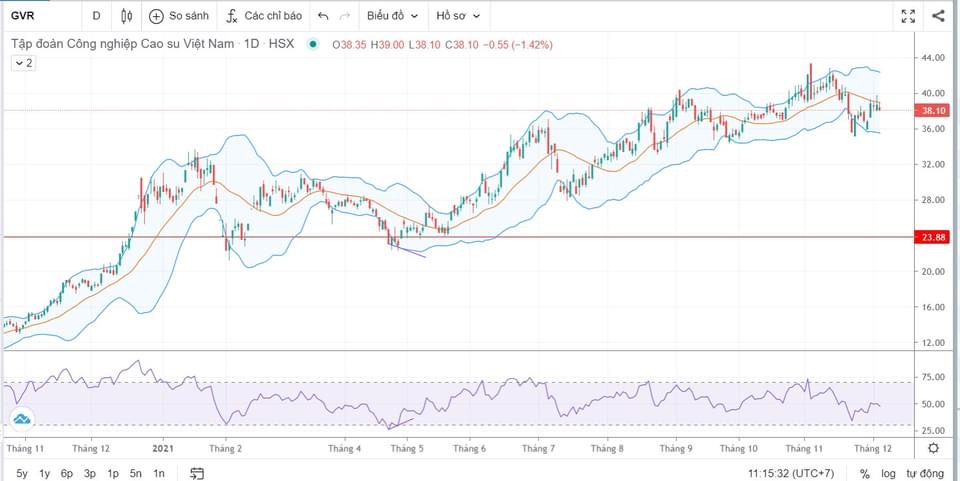The image size is (960, 481).
Task: Select the 1p time range
Action: pos(113,473)
